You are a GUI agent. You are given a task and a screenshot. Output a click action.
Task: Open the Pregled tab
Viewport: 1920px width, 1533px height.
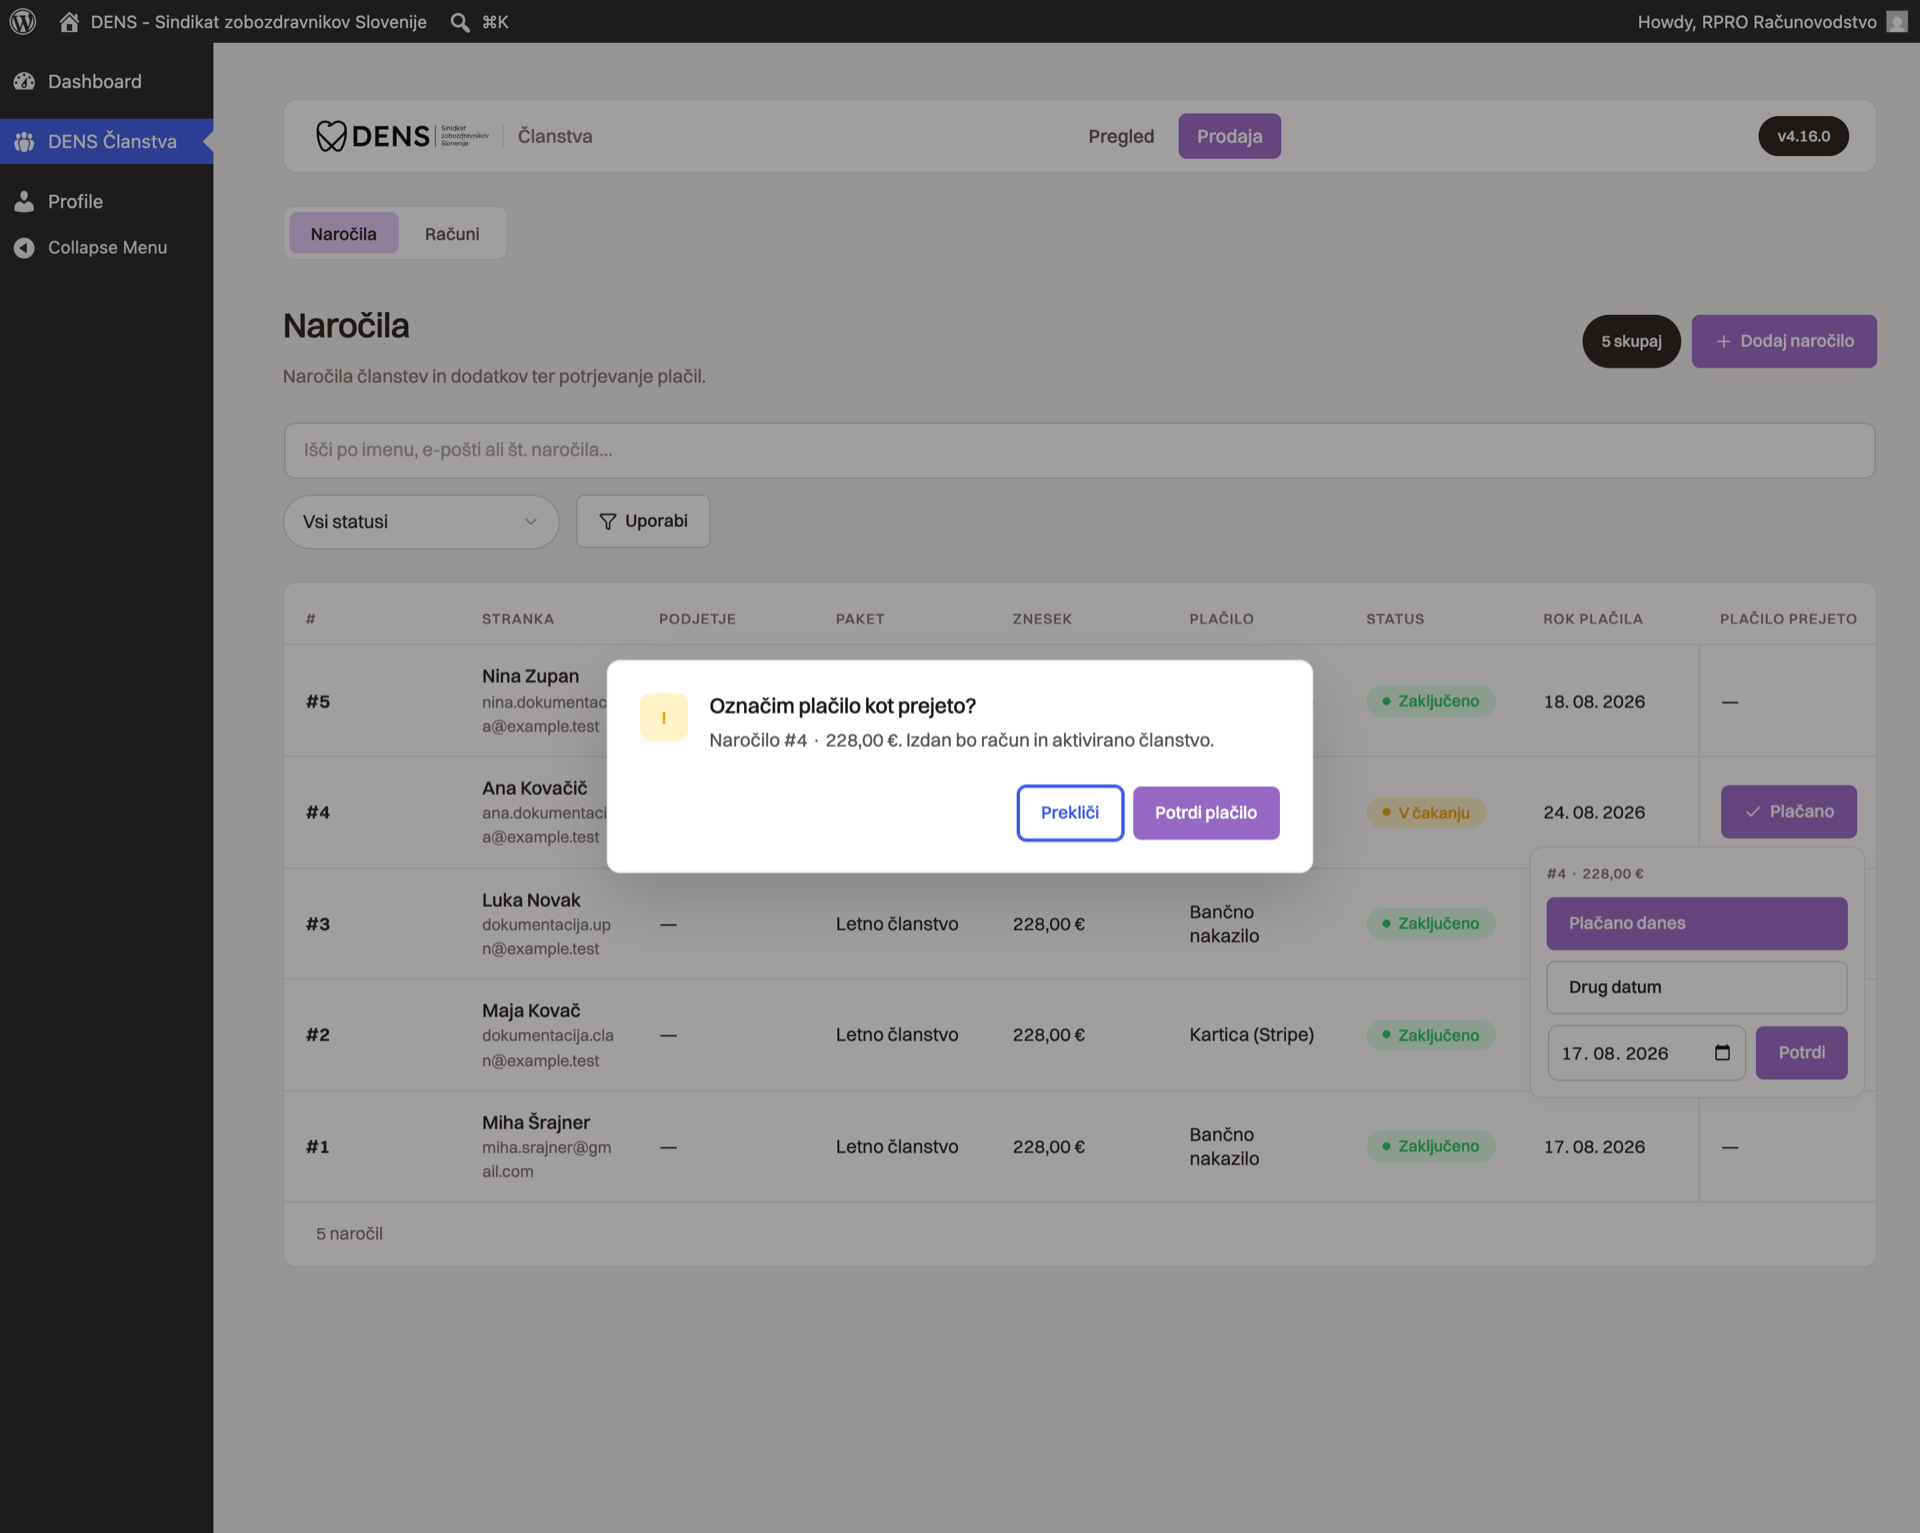tap(1121, 136)
